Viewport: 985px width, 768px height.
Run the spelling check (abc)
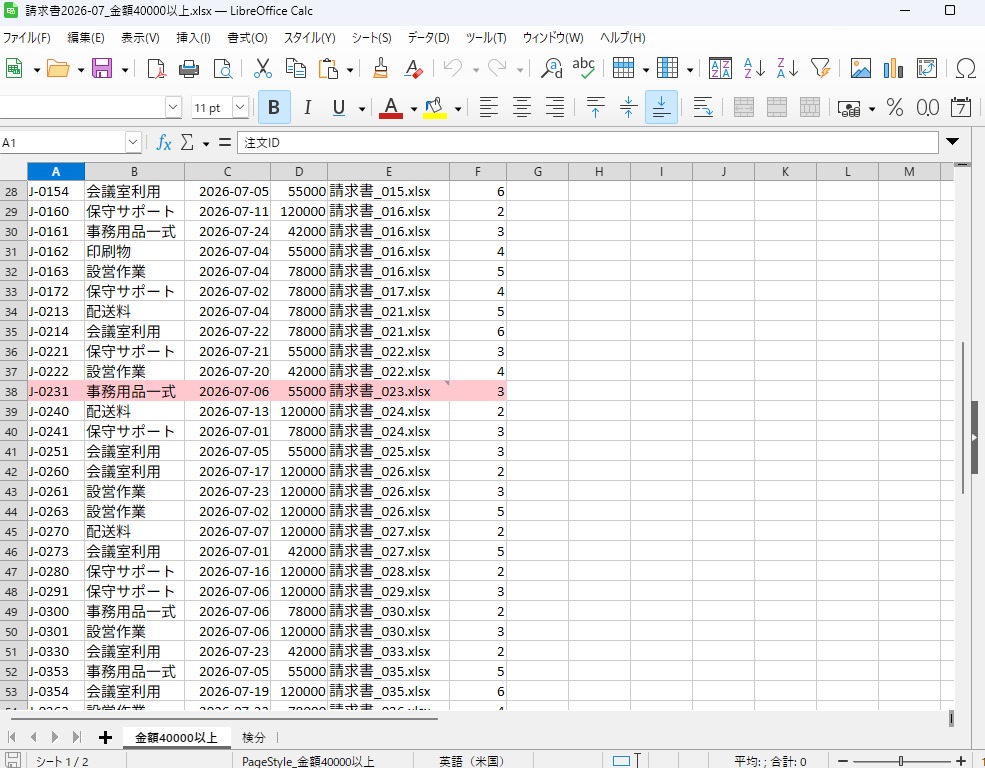pyautogui.click(x=584, y=68)
